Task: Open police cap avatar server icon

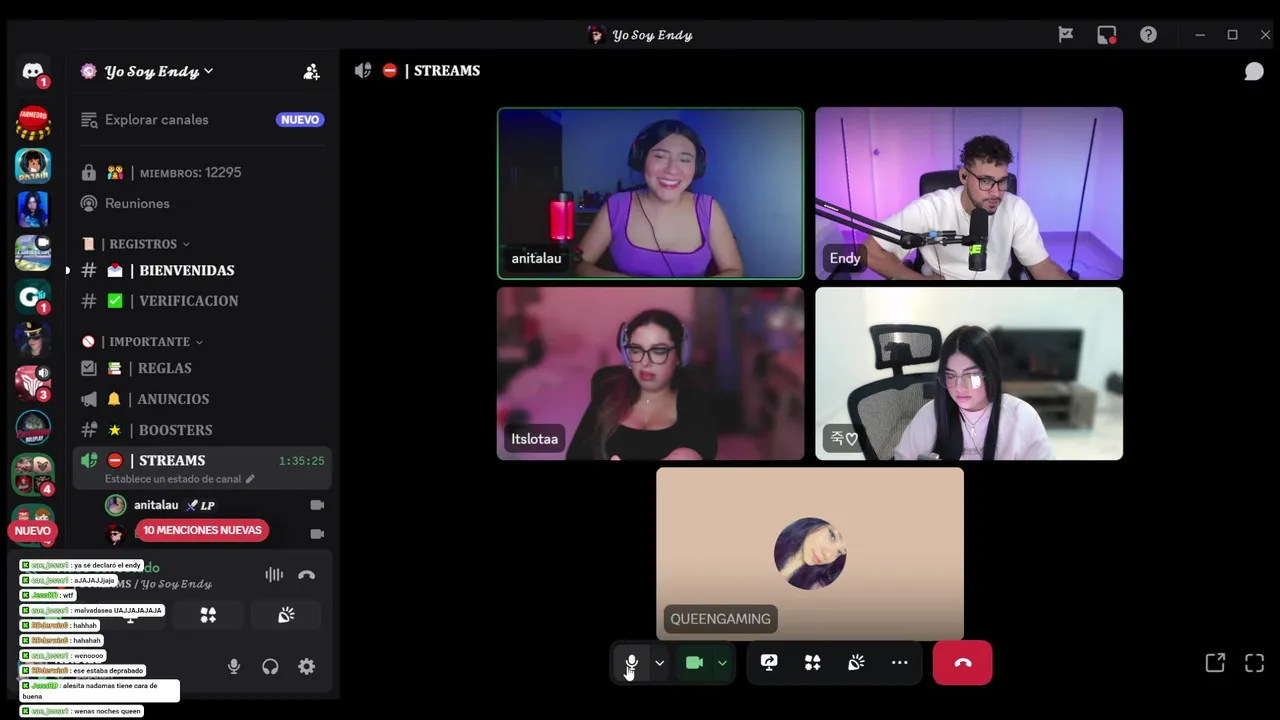Action: [x=33, y=341]
